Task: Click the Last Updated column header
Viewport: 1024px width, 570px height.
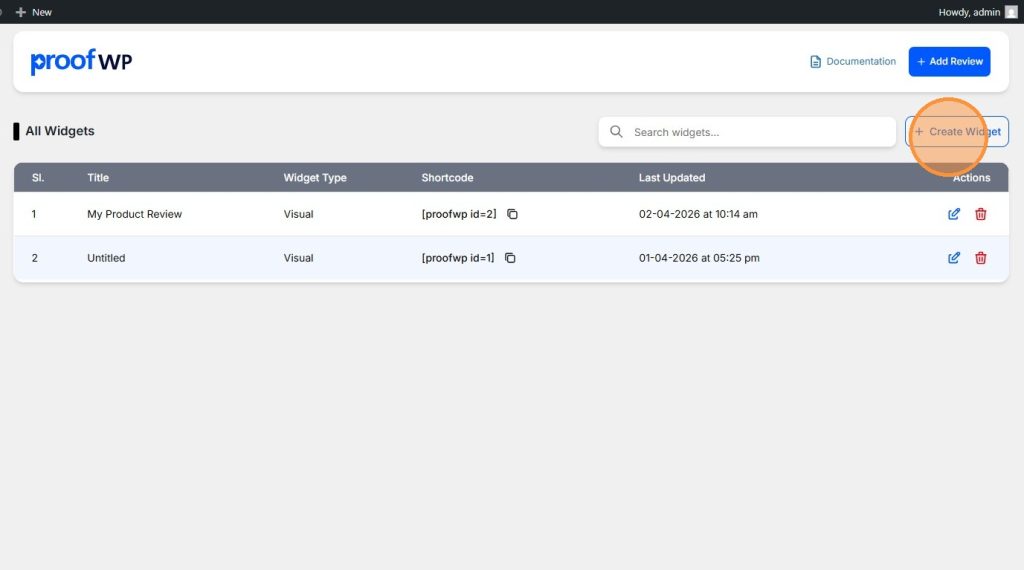Action: 672,178
